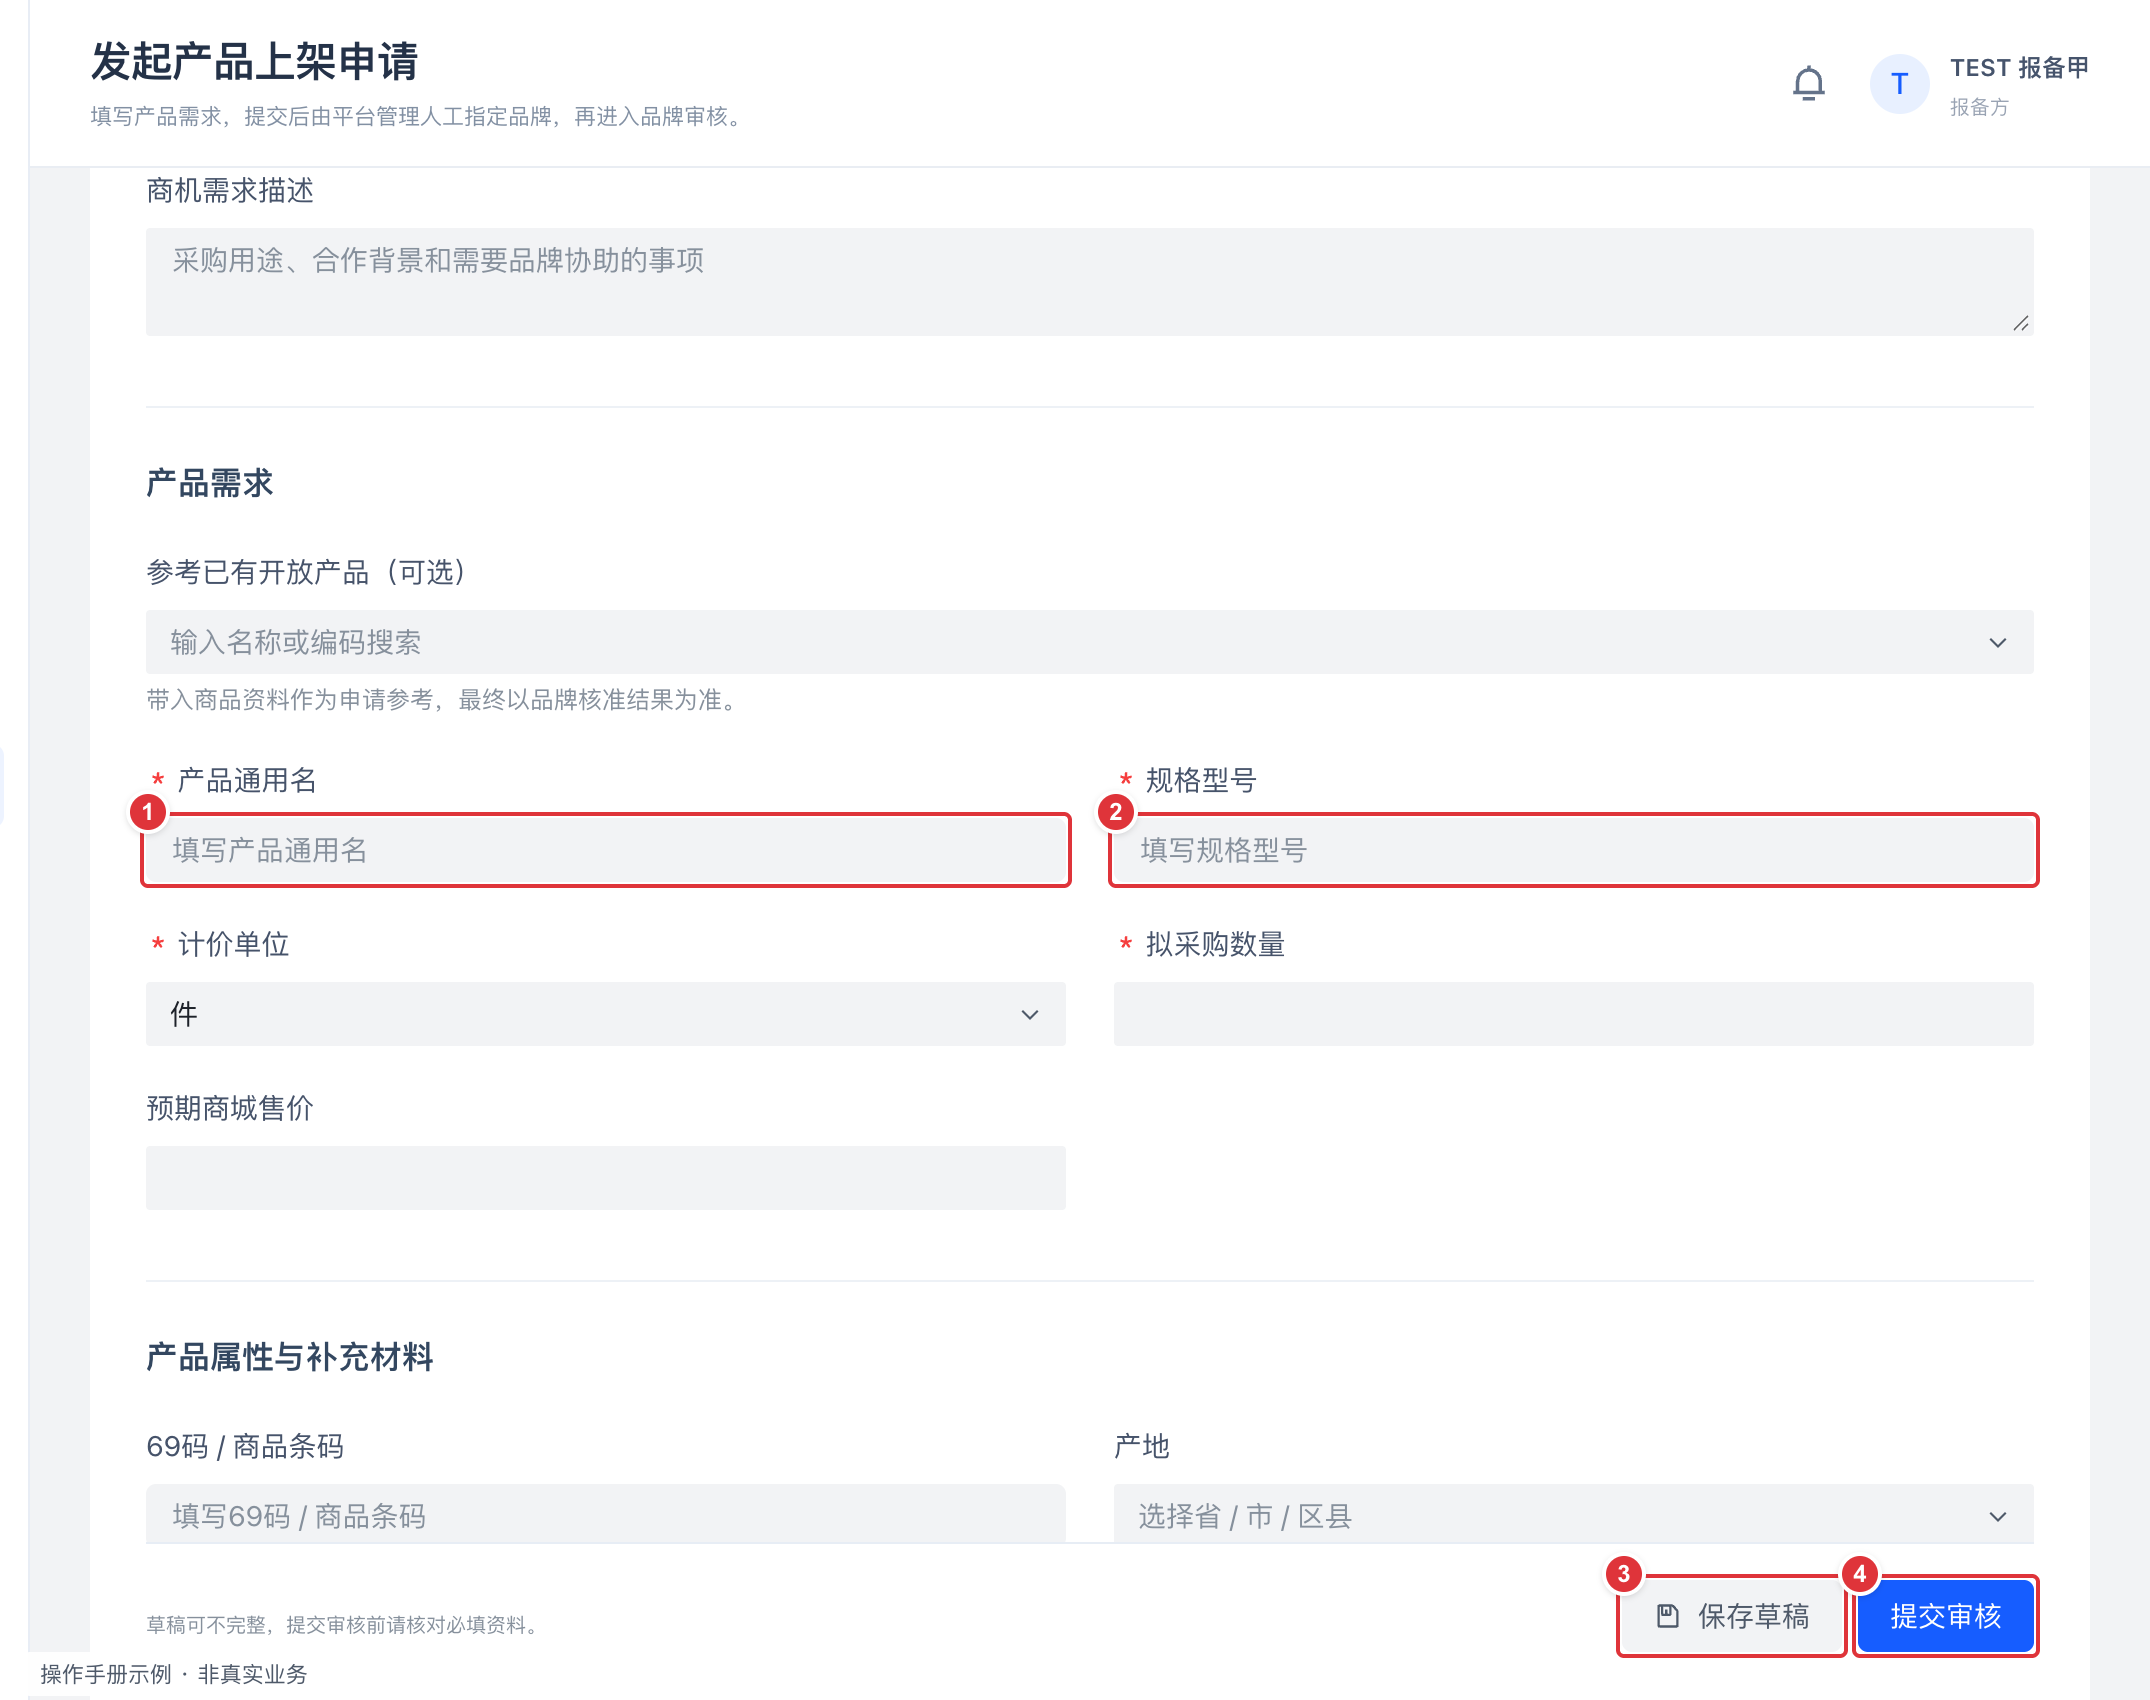
Task: Click the 拟采购数量 input field
Action: click(x=1574, y=1014)
